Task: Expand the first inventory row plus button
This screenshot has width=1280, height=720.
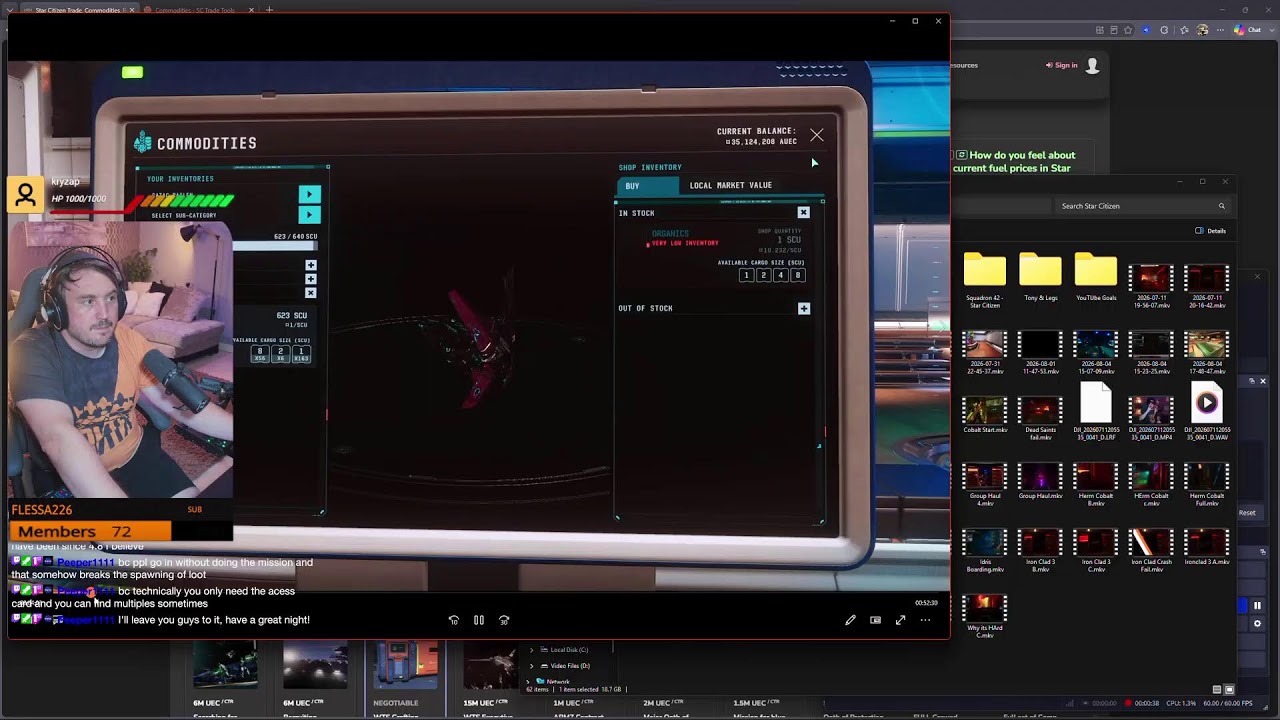Action: click(311, 266)
